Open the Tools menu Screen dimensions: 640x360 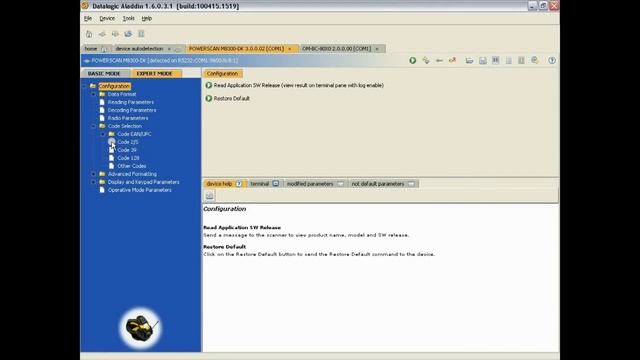[129, 18]
